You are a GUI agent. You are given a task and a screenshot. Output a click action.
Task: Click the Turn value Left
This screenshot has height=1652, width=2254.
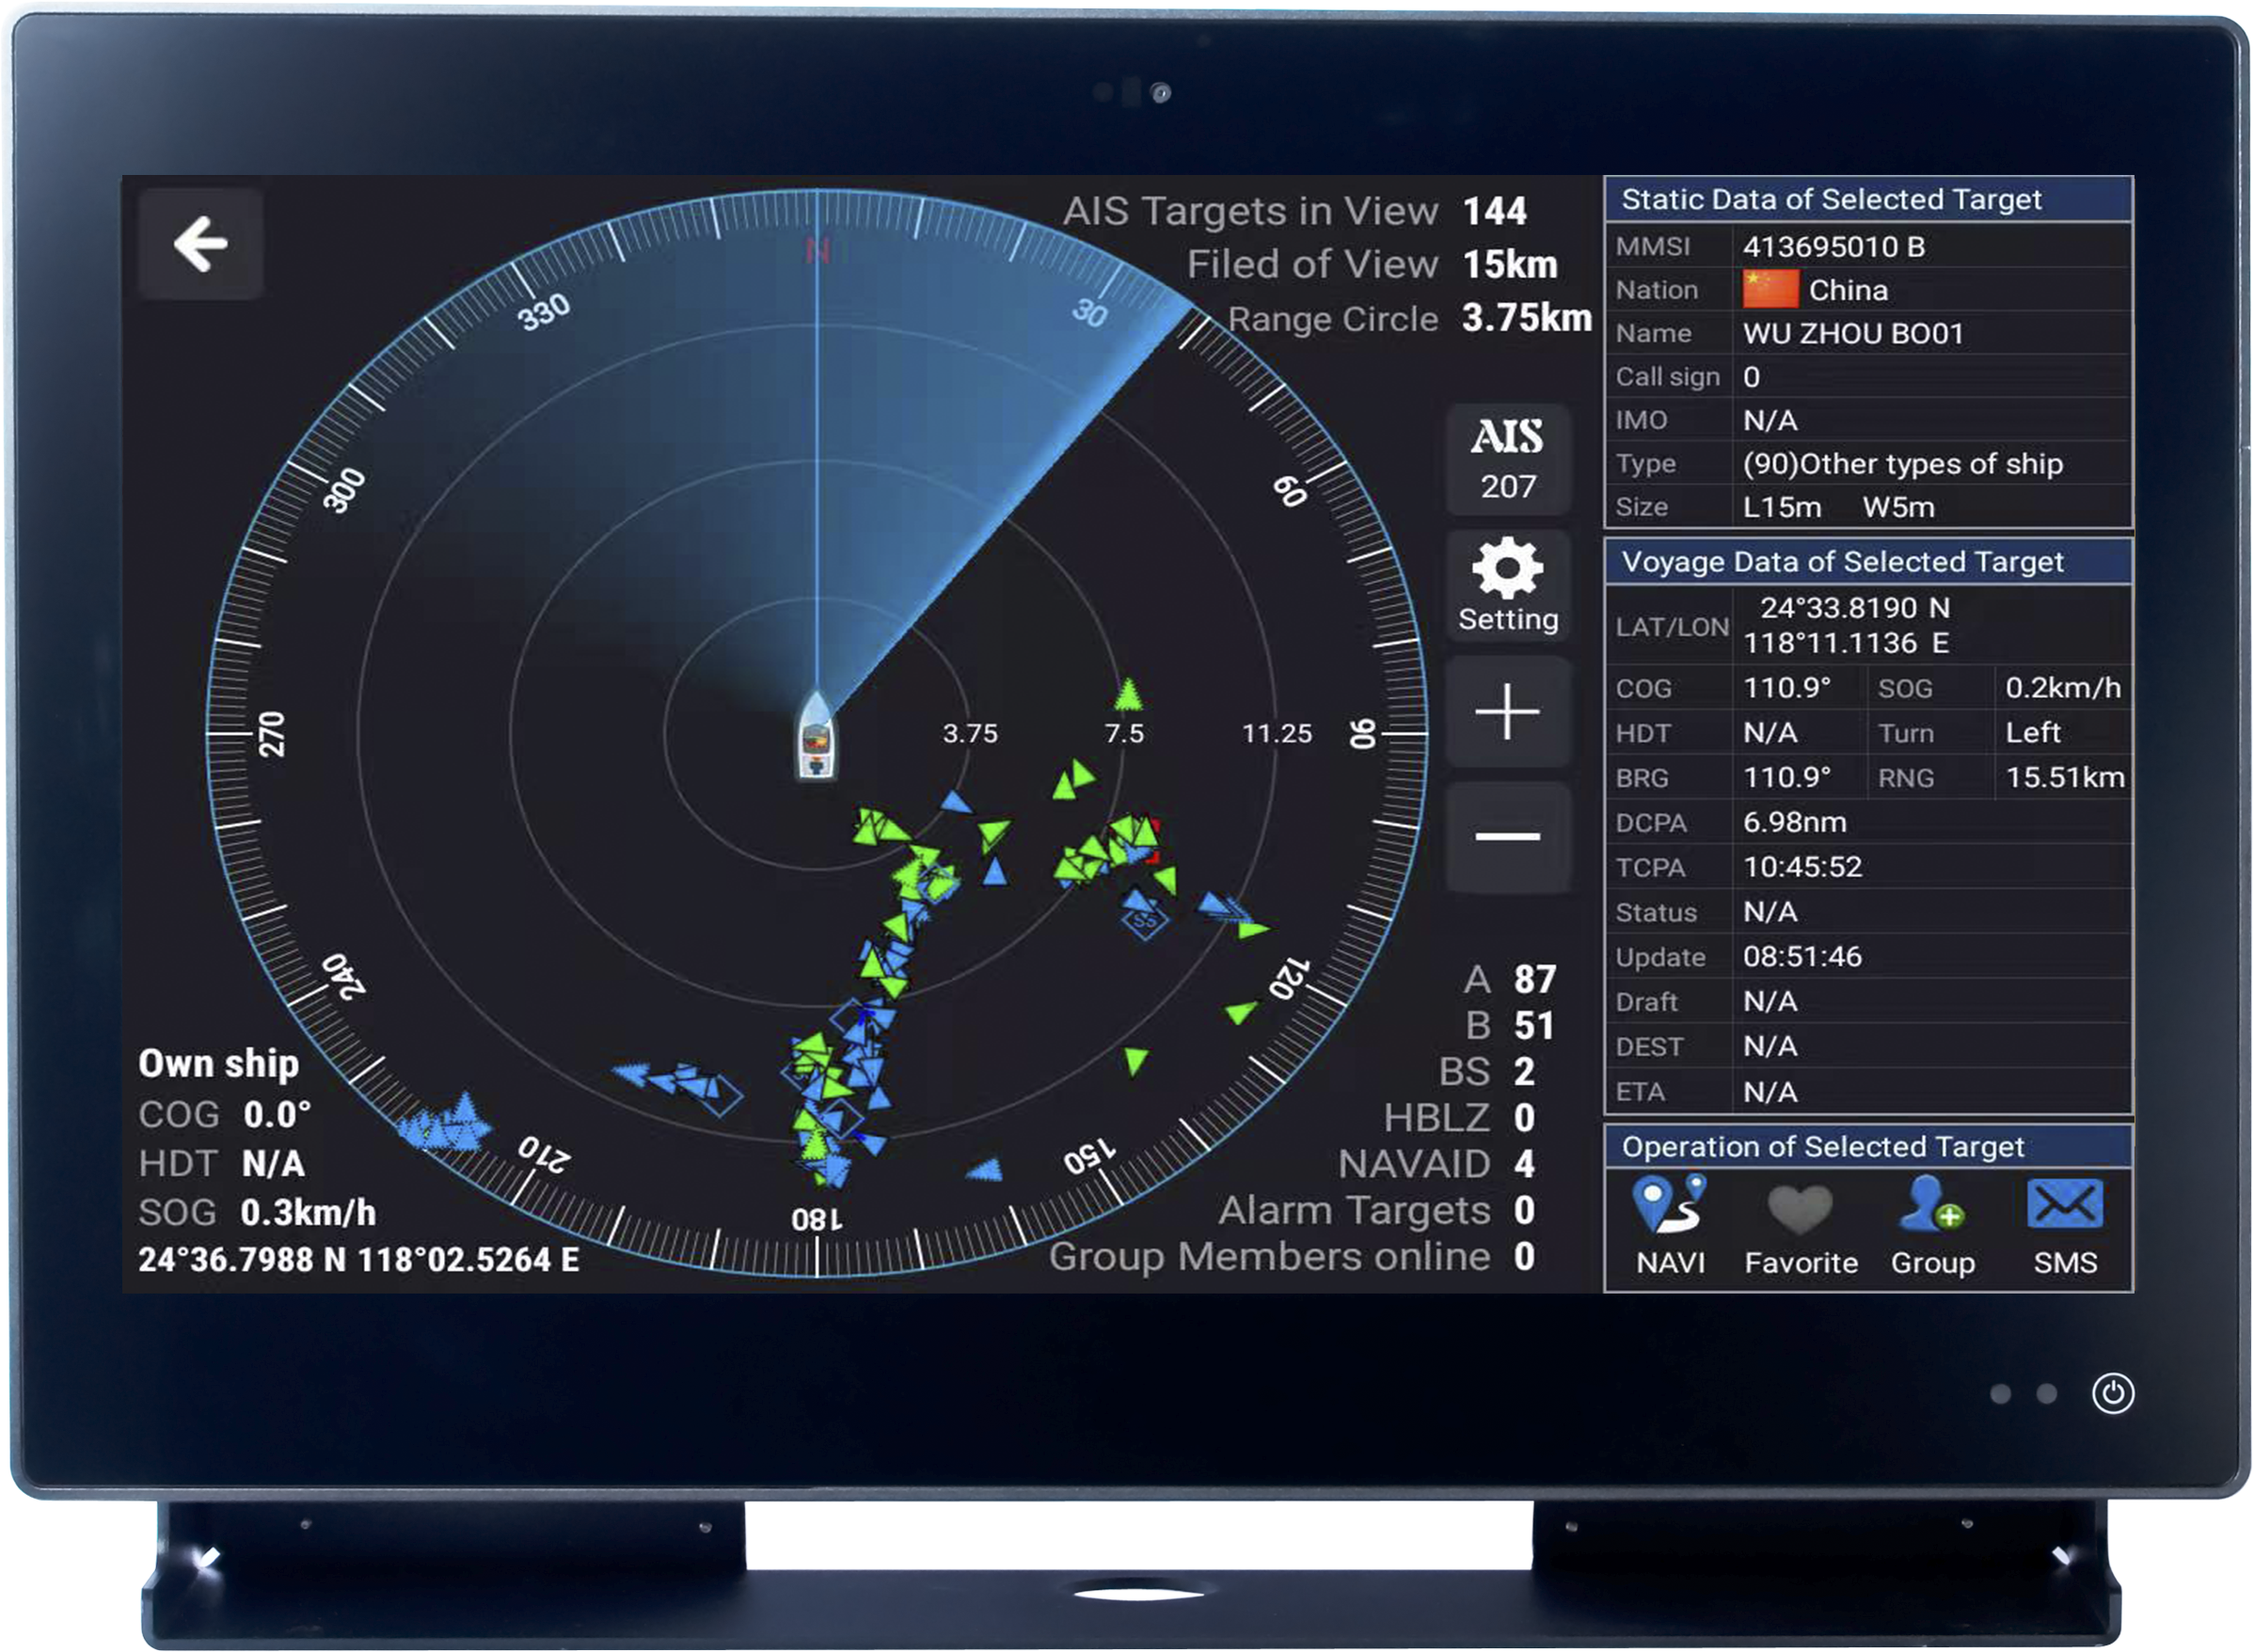pyautogui.click(x=2032, y=732)
